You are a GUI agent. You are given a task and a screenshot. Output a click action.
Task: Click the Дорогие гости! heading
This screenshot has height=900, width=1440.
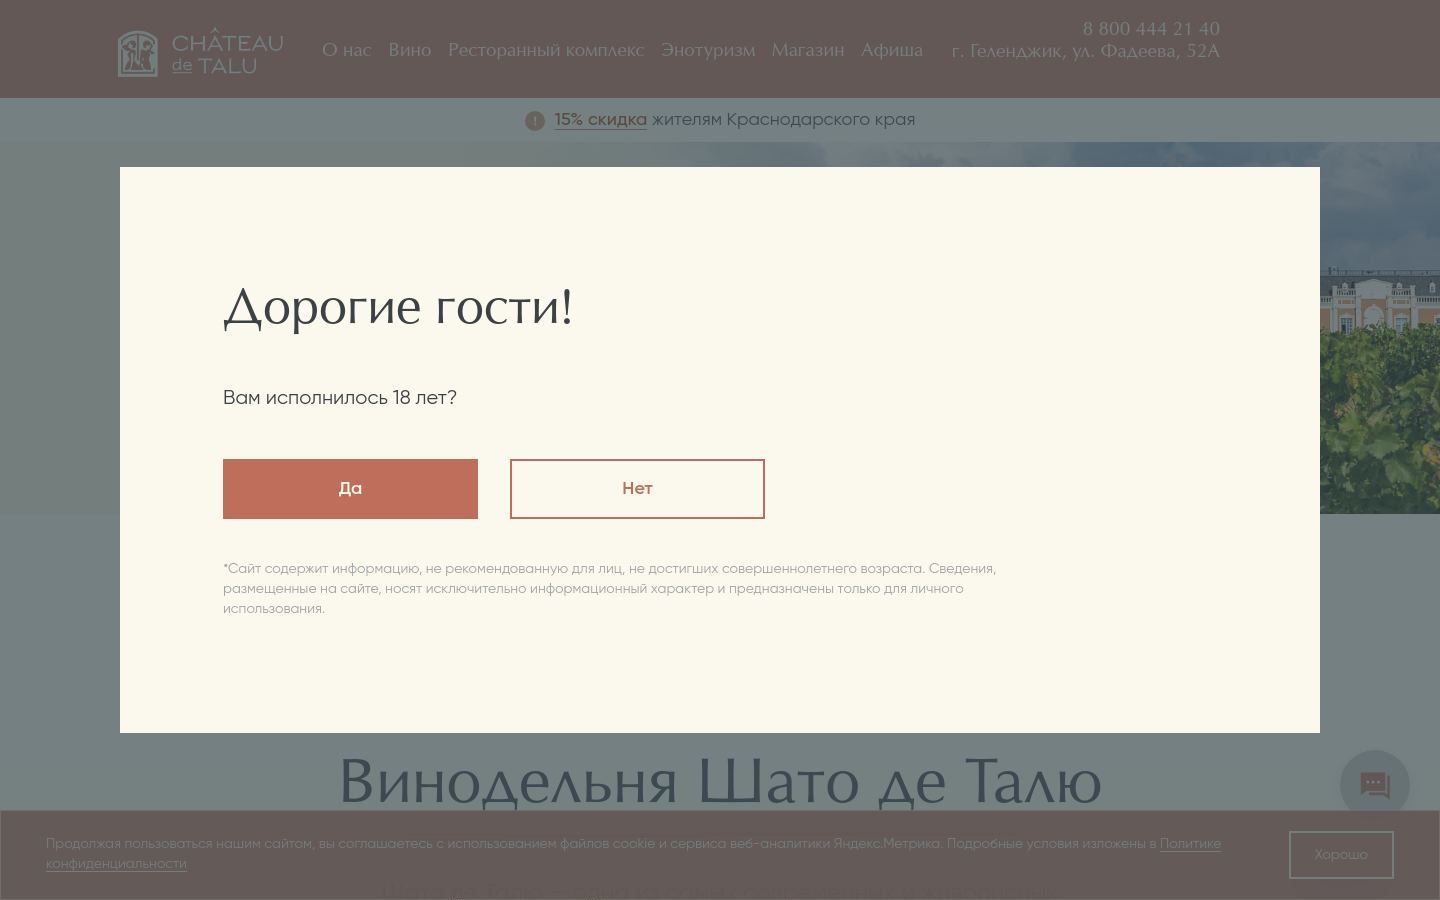coord(398,306)
